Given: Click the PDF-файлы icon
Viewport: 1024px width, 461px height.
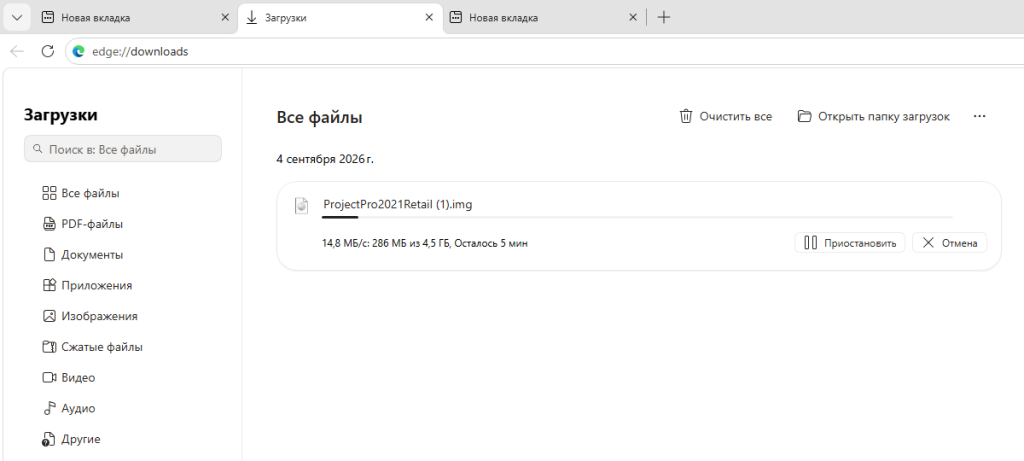Looking at the screenshot, I should (49, 224).
